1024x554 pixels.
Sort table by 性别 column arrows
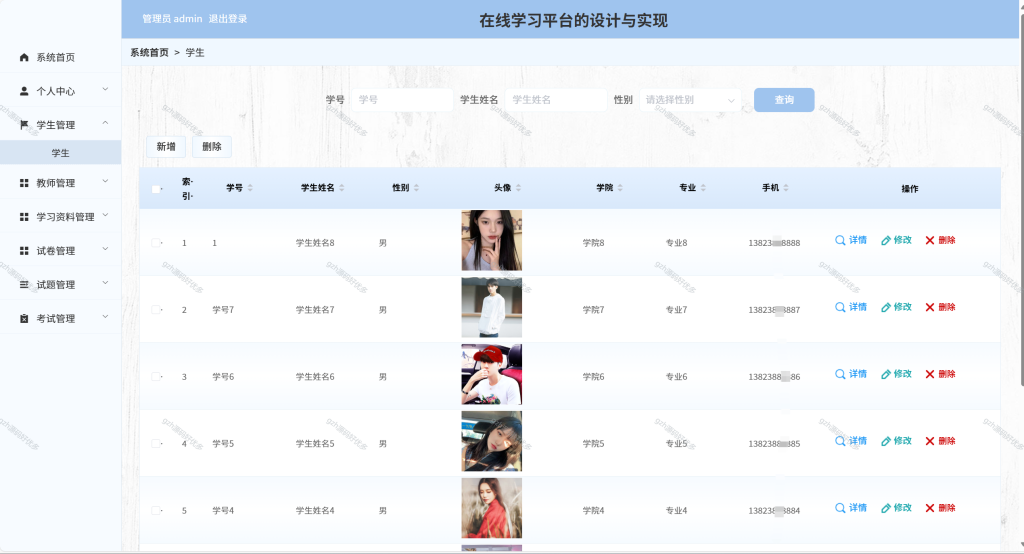coord(416,188)
